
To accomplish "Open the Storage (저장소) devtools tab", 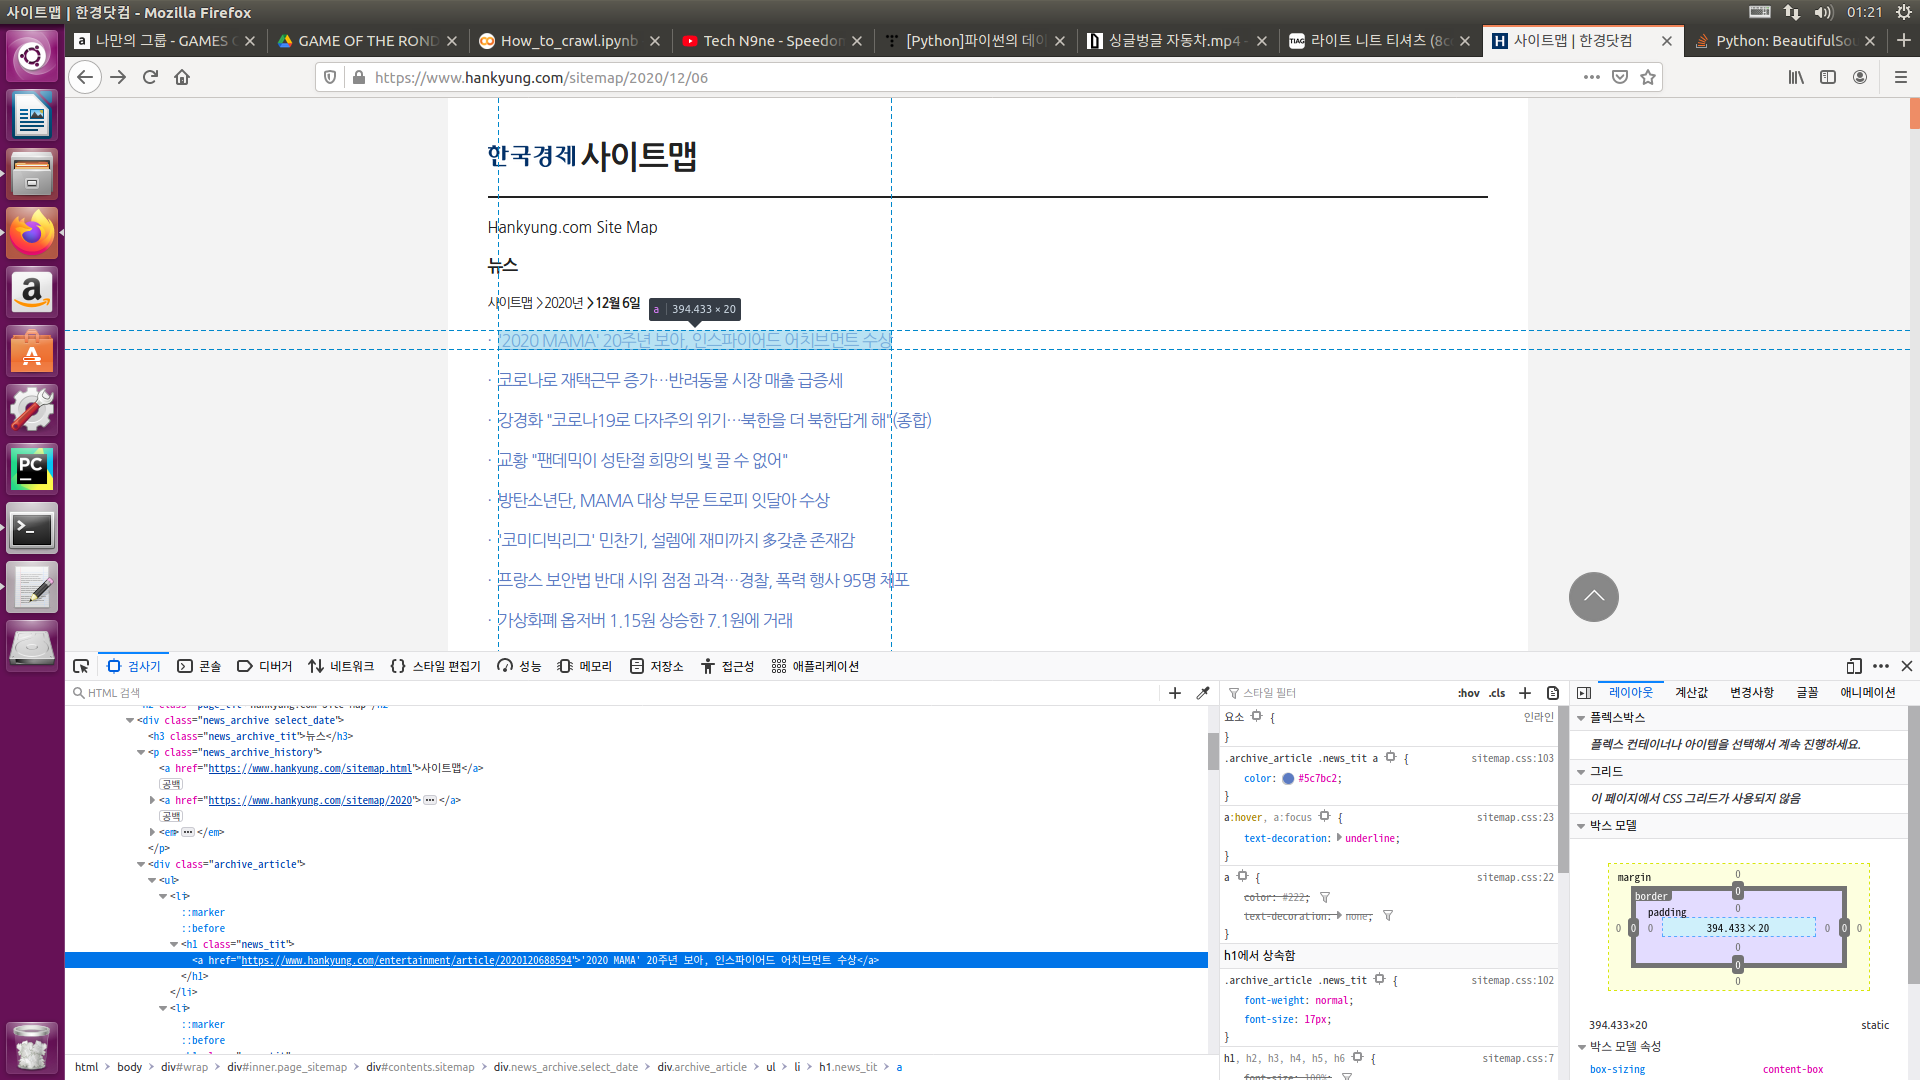I will pyautogui.click(x=657, y=666).
